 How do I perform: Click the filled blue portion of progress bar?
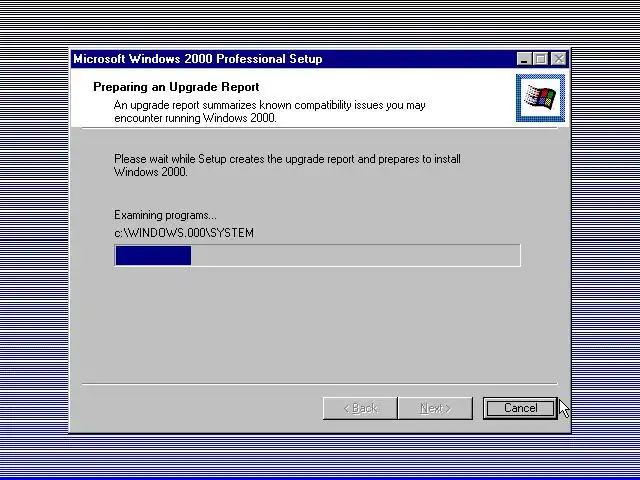pos(153,256)
